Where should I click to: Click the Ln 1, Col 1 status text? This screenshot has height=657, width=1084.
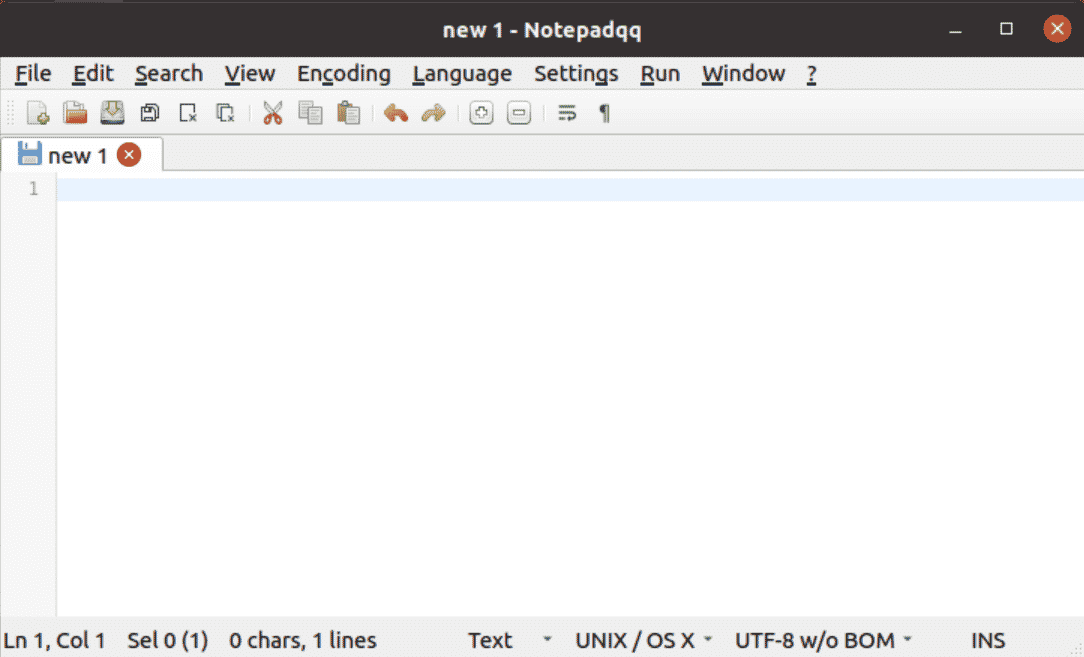coord(55,640)
